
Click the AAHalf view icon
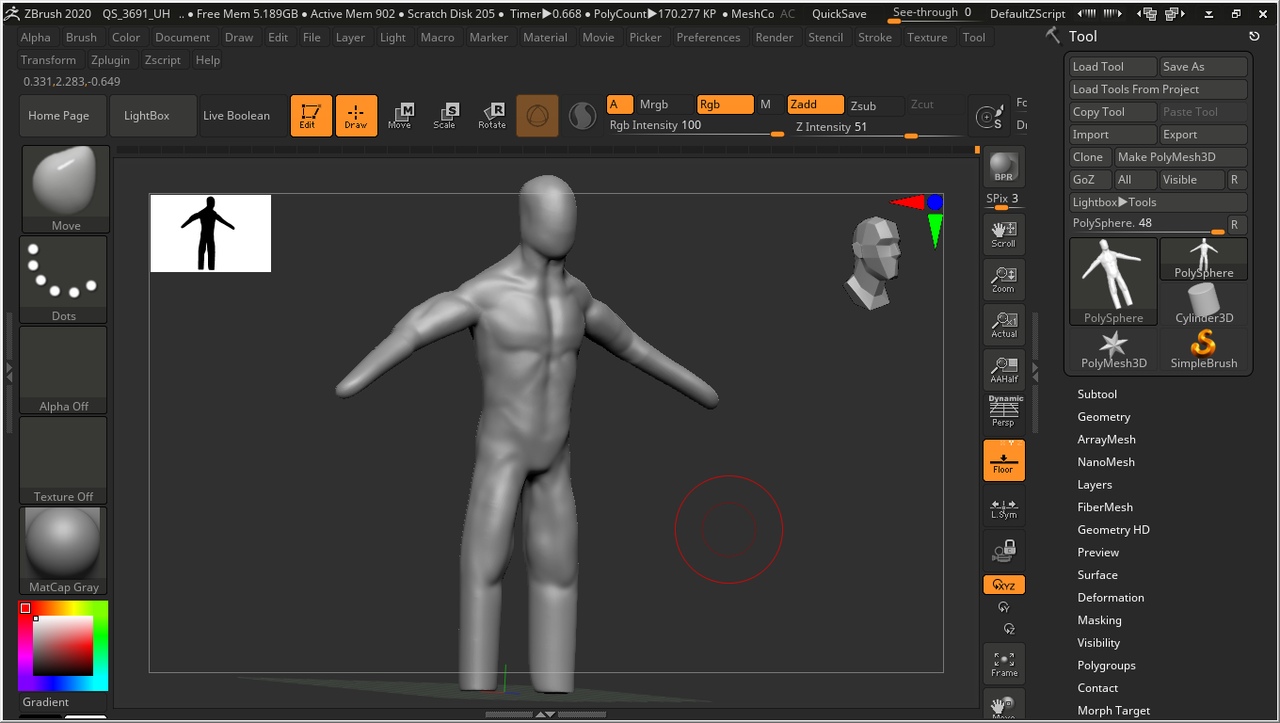[x=1003, y=368]
